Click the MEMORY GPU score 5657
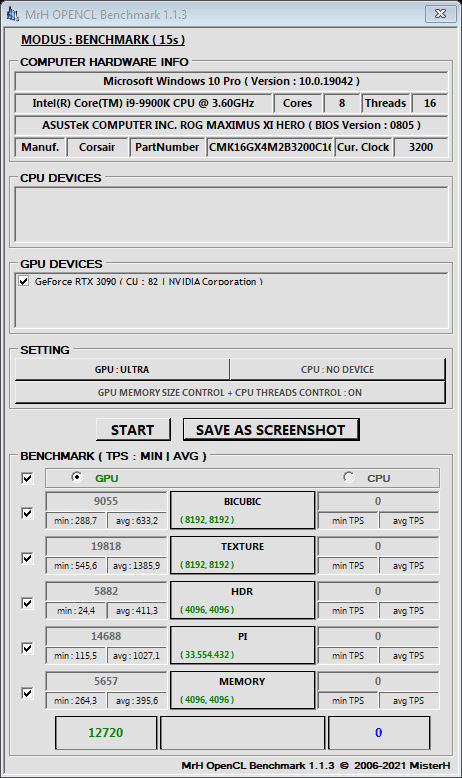 click(x=106, y=681)
